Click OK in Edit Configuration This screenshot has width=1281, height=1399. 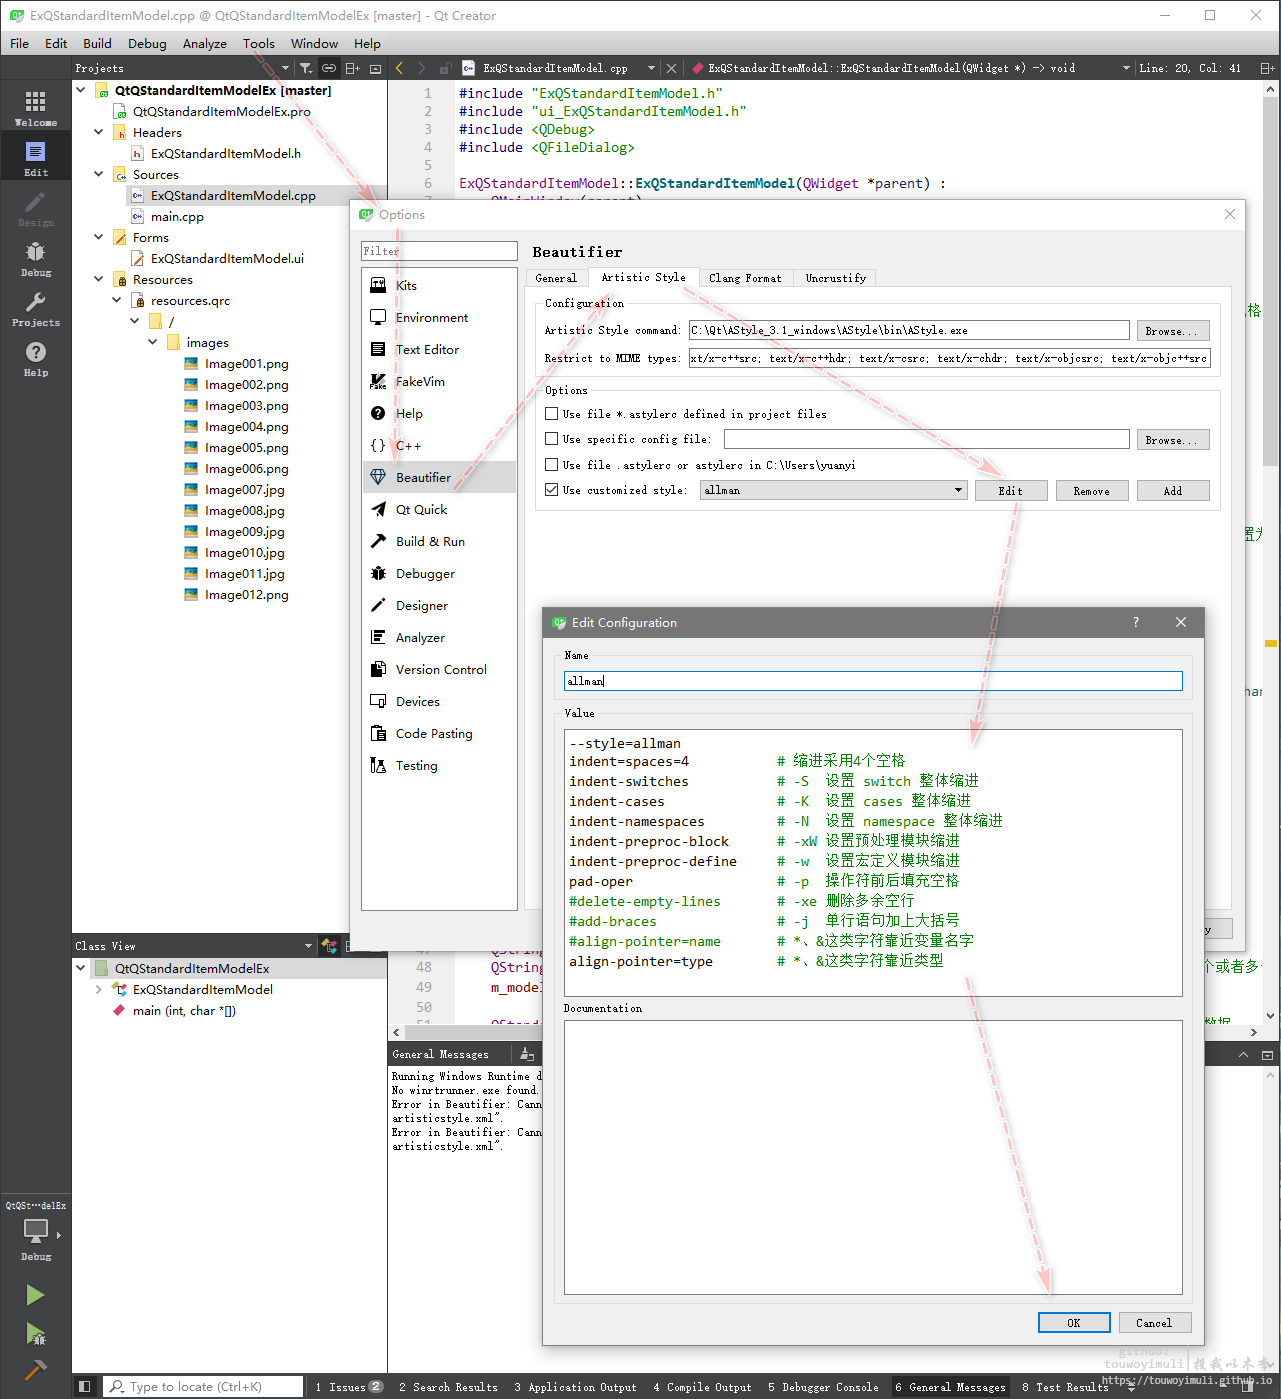click(x=1074, y=1322)
